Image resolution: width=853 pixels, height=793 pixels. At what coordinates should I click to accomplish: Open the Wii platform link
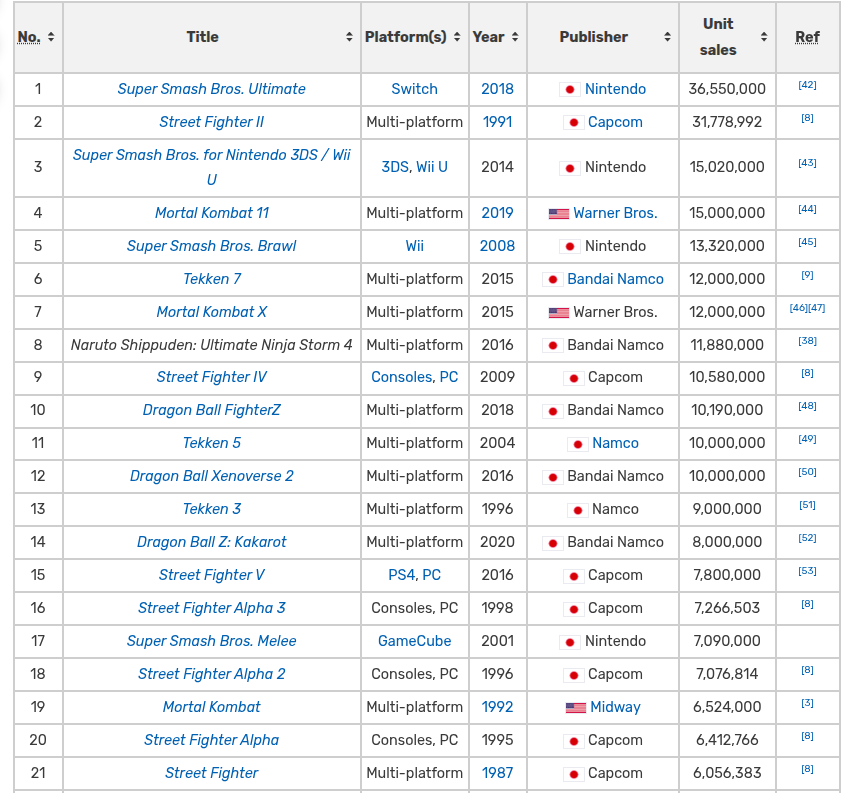[415, 246]
